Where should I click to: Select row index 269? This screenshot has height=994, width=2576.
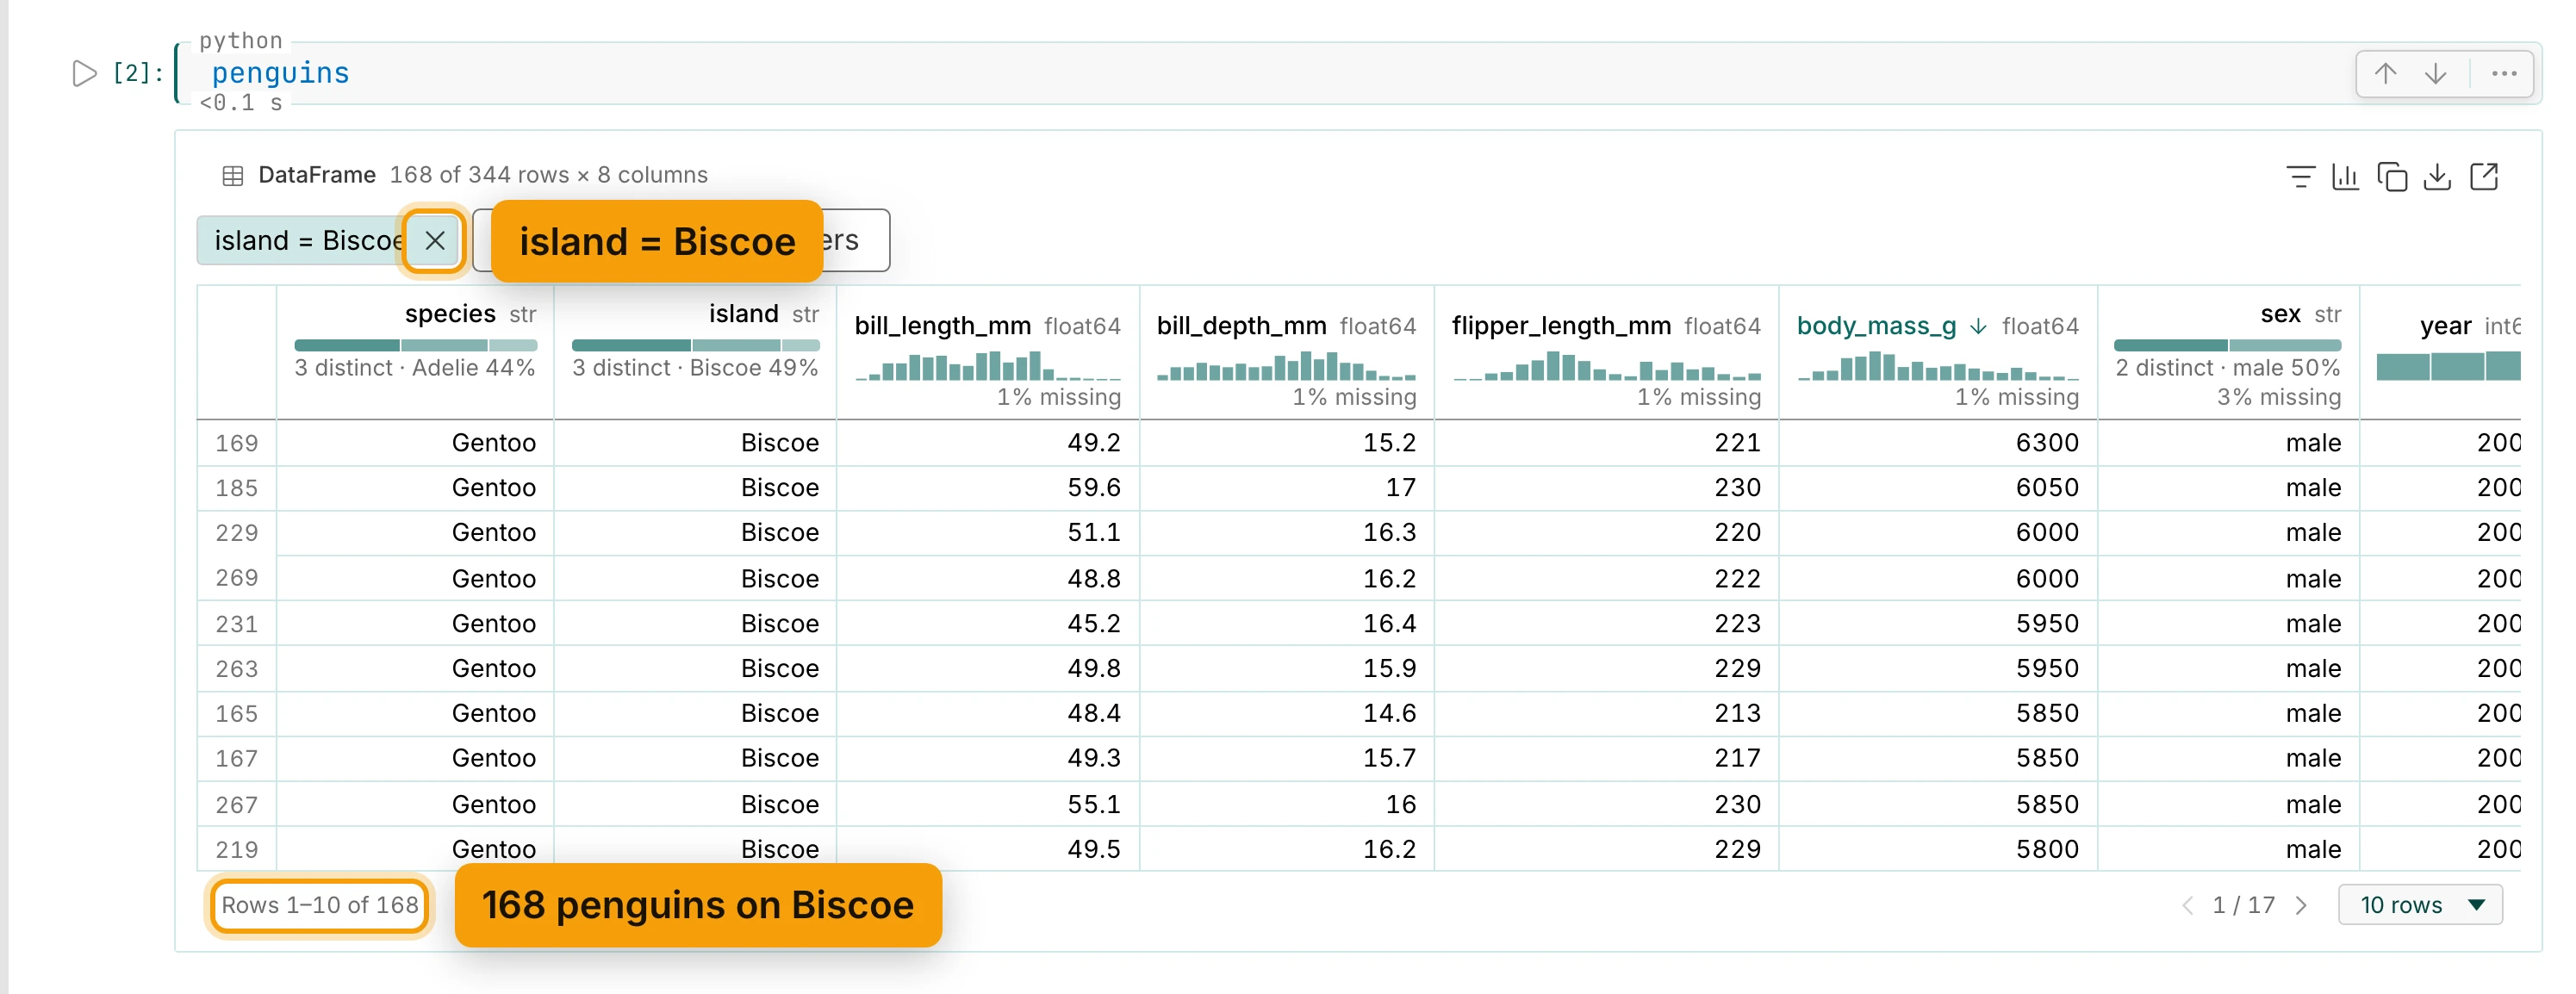(236, 578)
